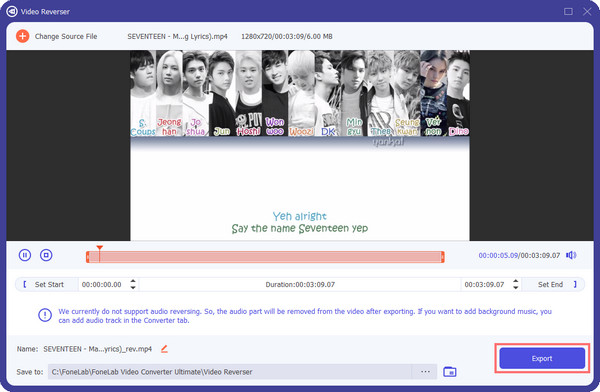
Task: Pause the video playback
Action: pos(25,255)
